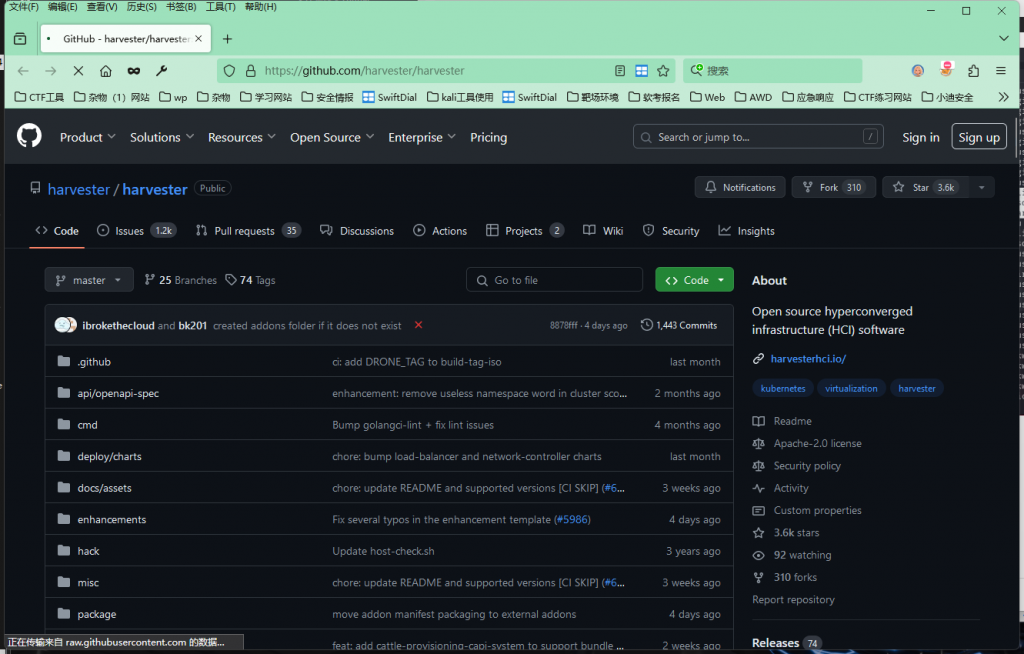This screenshot has width=1024, height=654.
Task: Go to the Firefox home page icon
Action: [x=106, y=71]
